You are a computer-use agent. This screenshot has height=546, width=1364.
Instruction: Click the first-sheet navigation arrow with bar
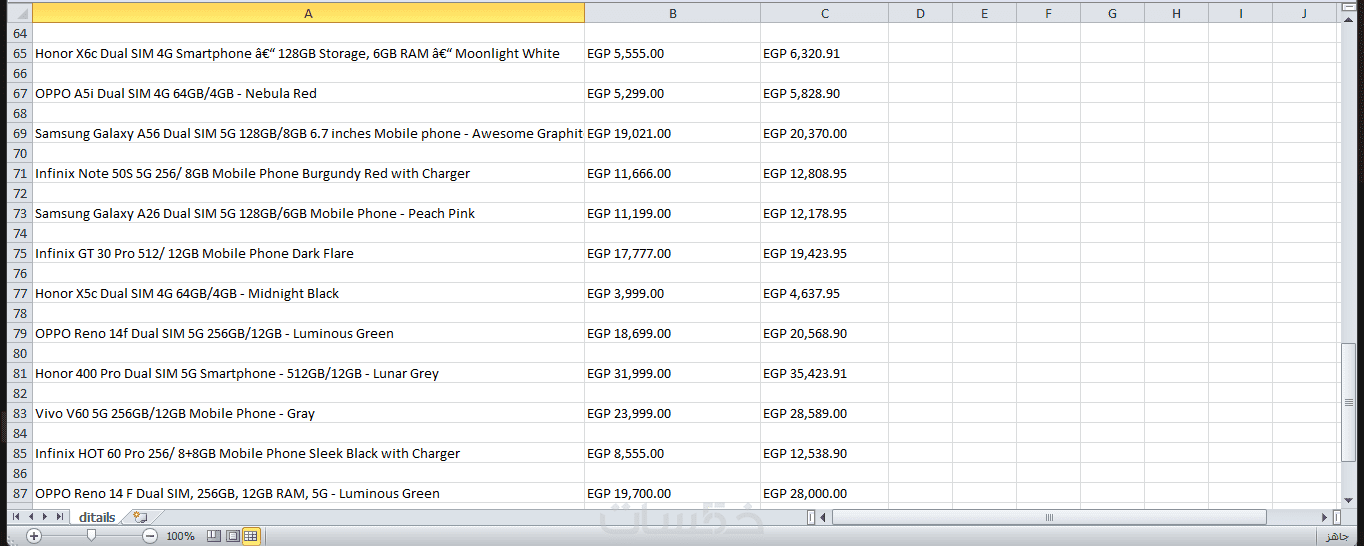pos(15,517)
